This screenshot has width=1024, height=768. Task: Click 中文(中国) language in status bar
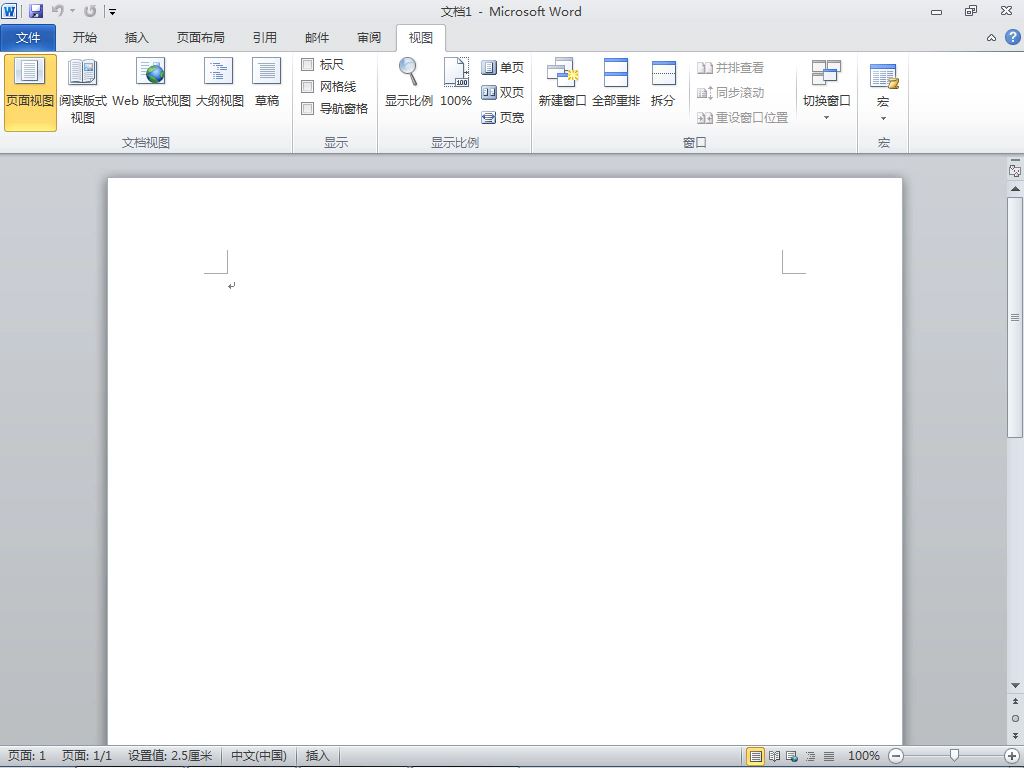pos(259,756)
